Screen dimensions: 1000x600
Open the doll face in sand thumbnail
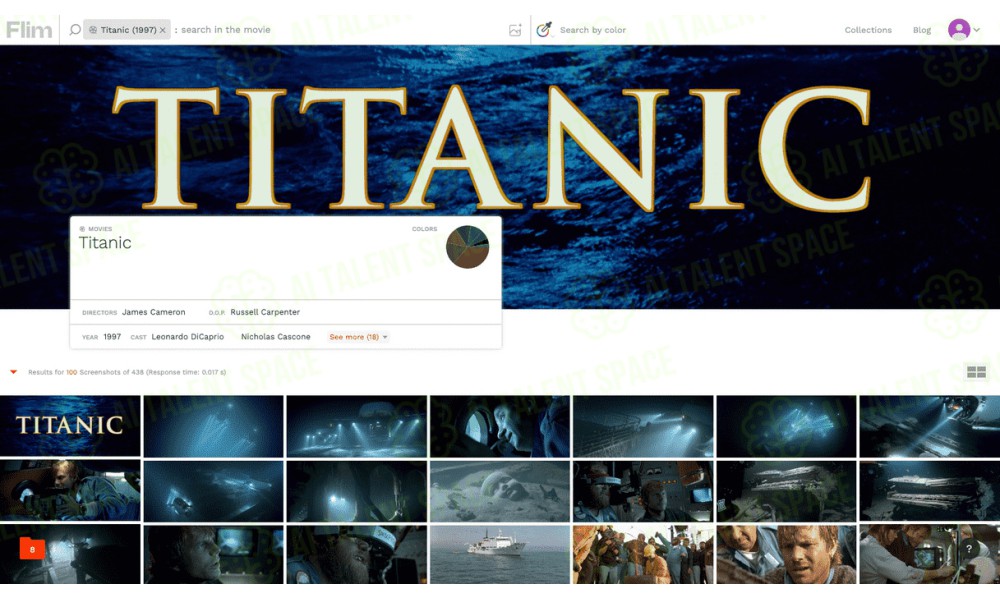point(499,491)
